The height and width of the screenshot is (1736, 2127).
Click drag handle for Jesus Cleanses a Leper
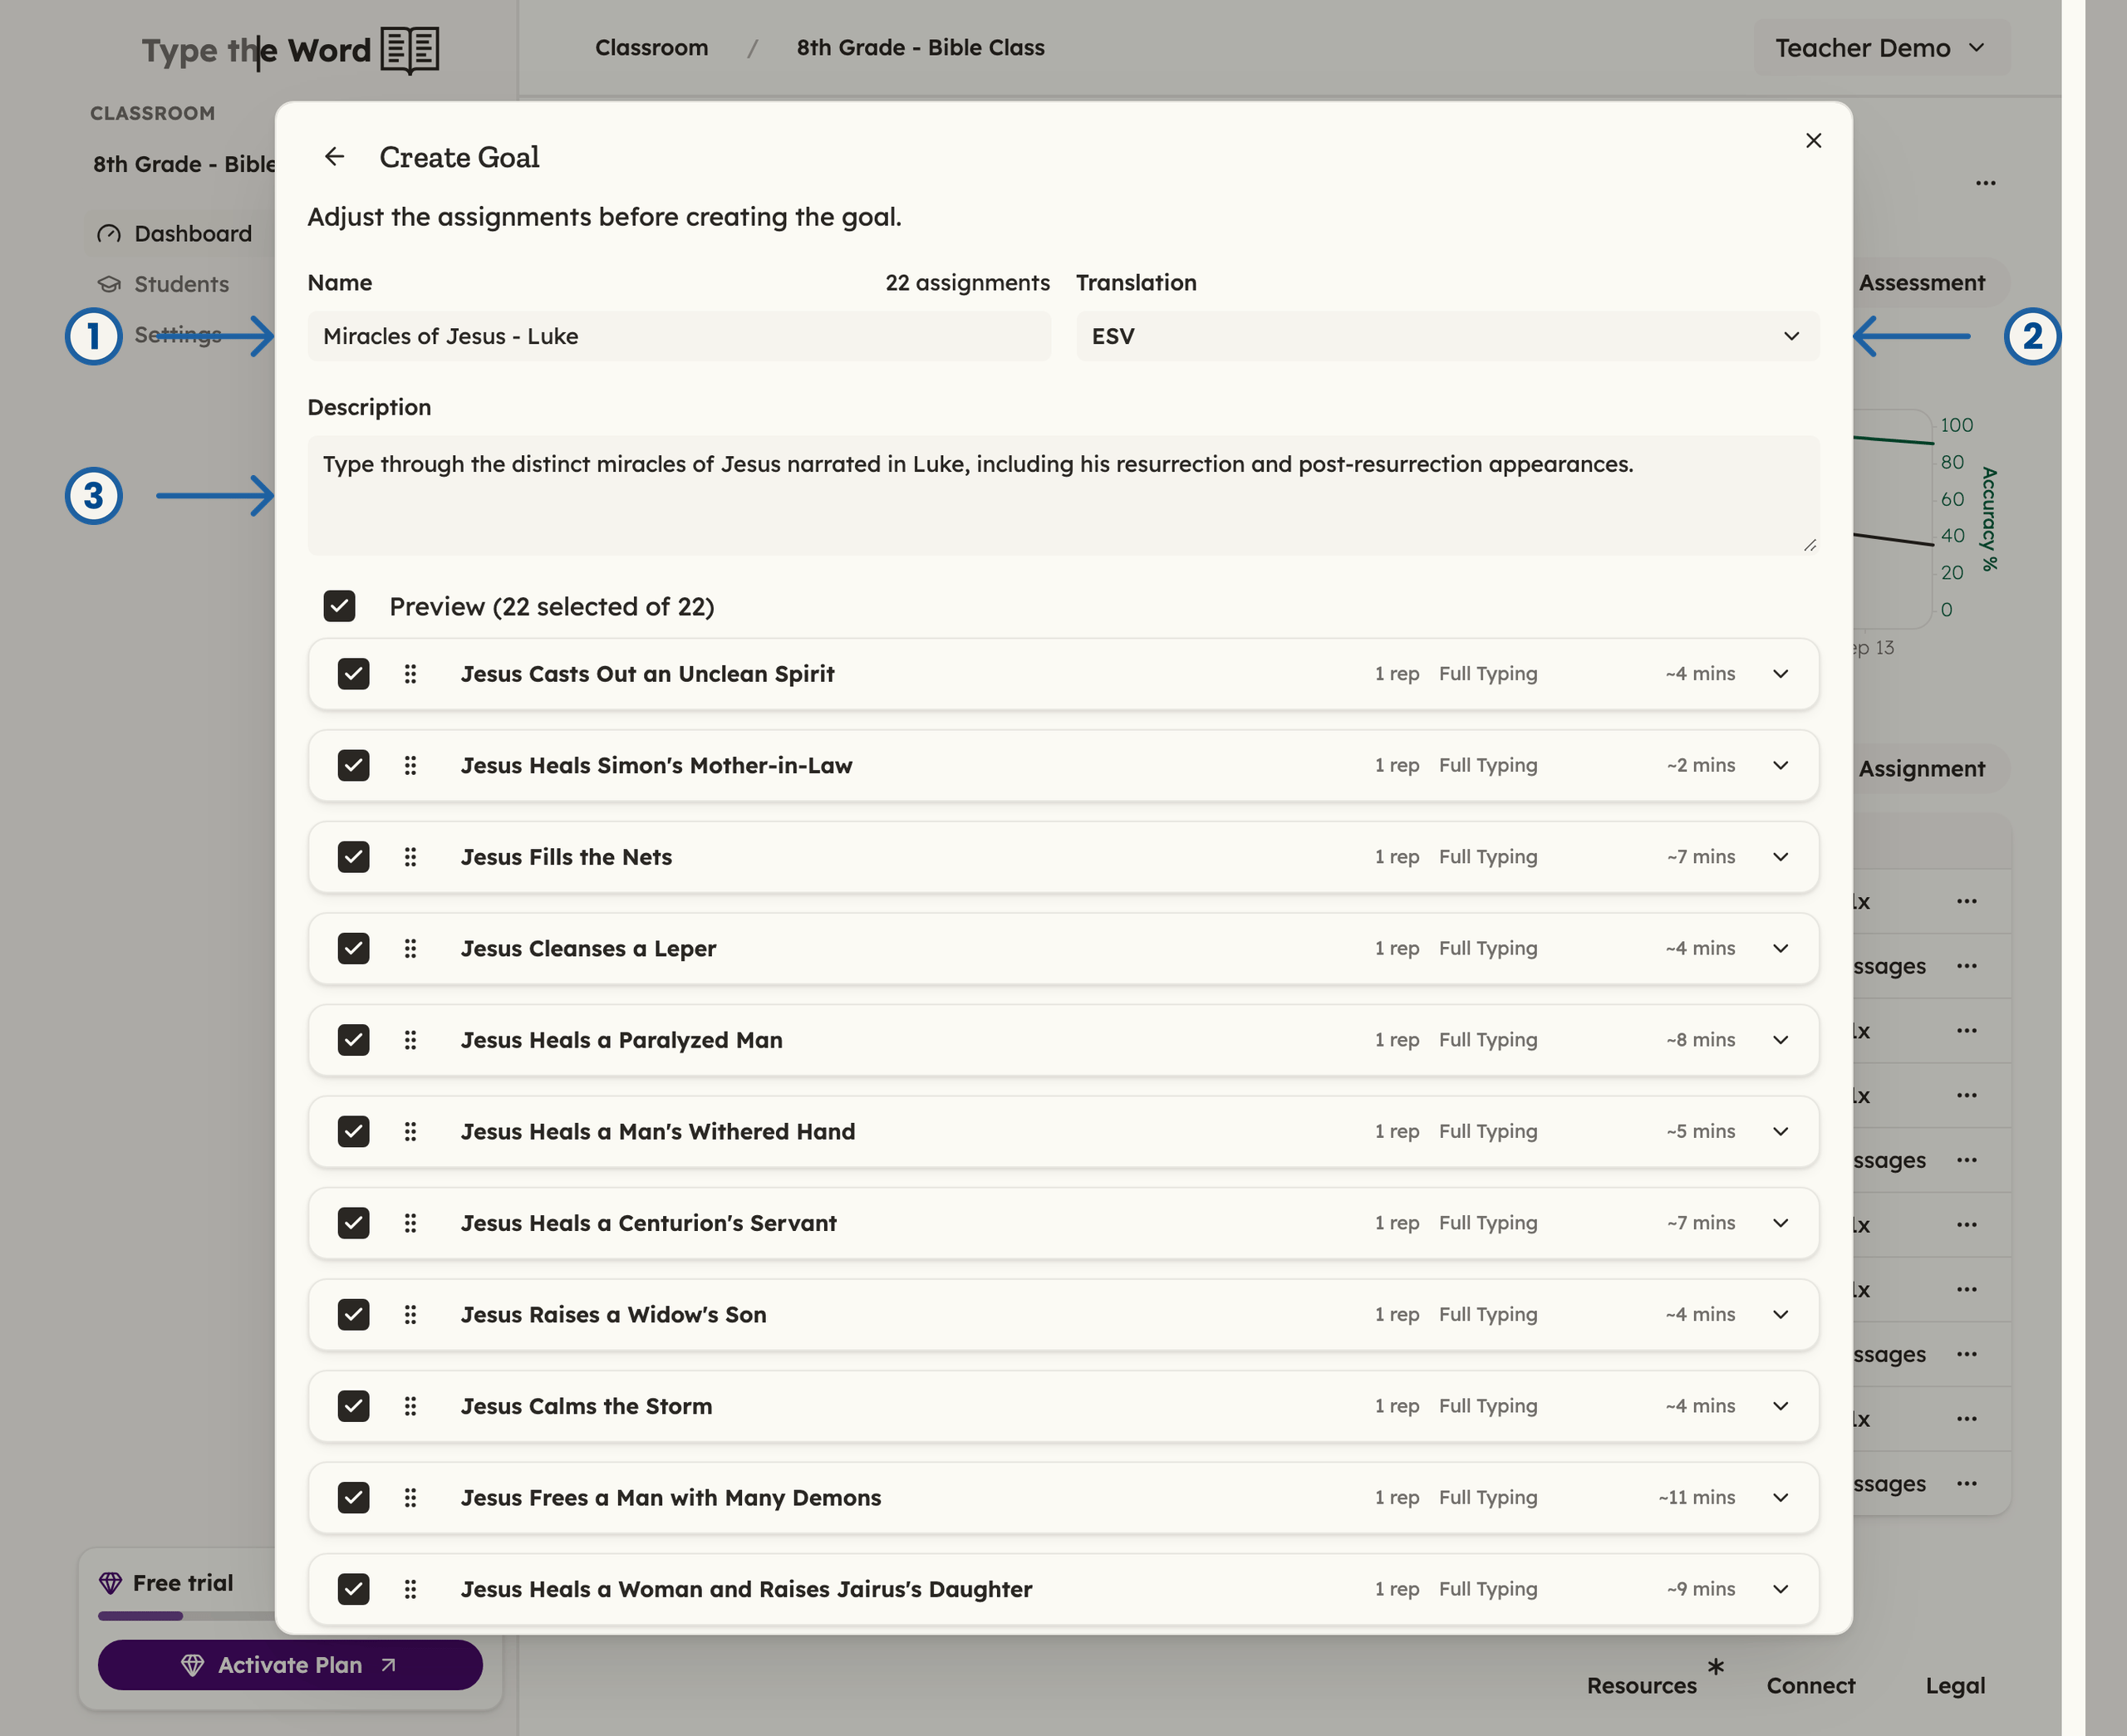pos(410,949)
